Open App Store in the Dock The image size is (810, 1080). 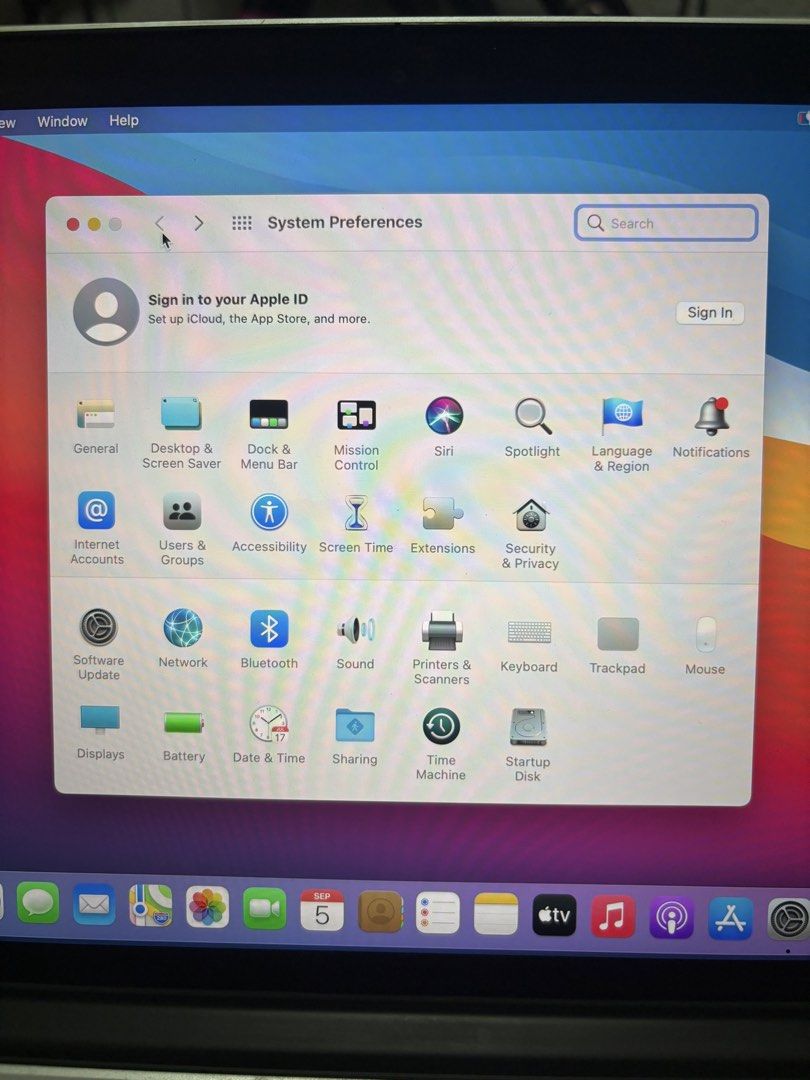[730, 918]
